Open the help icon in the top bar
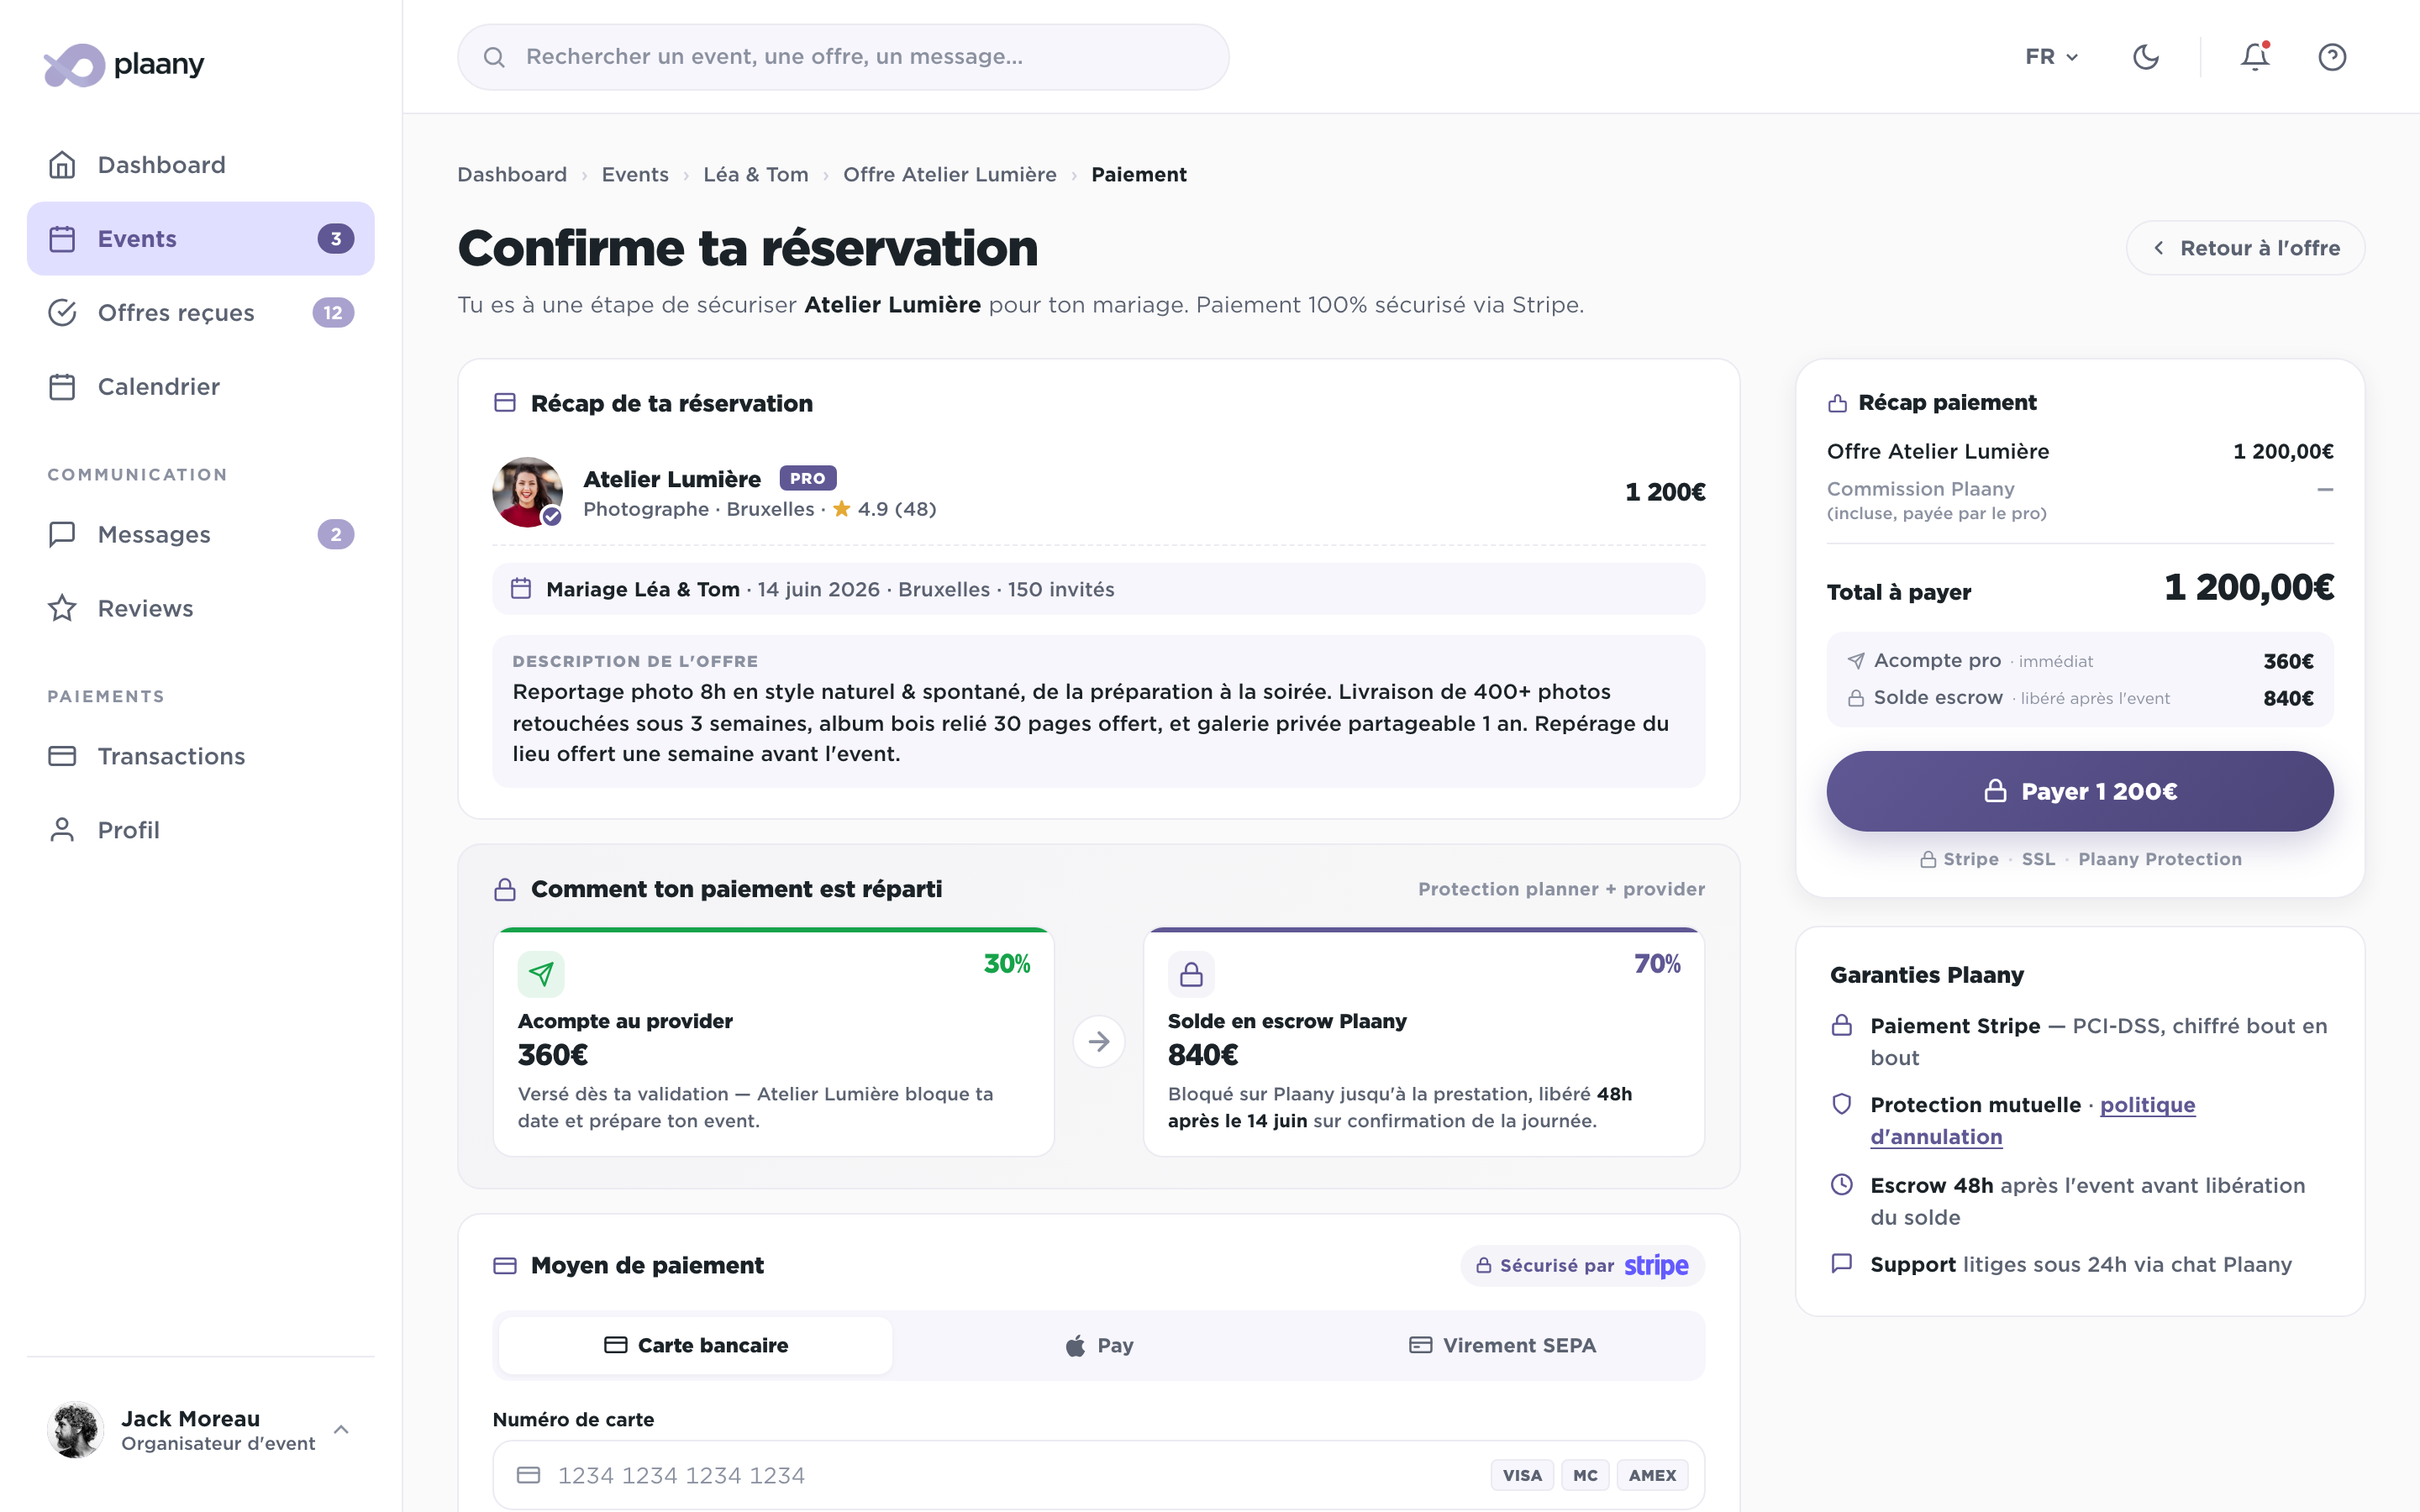The width and height of the screenshot is (2420, 1512). click(2333, 57)
